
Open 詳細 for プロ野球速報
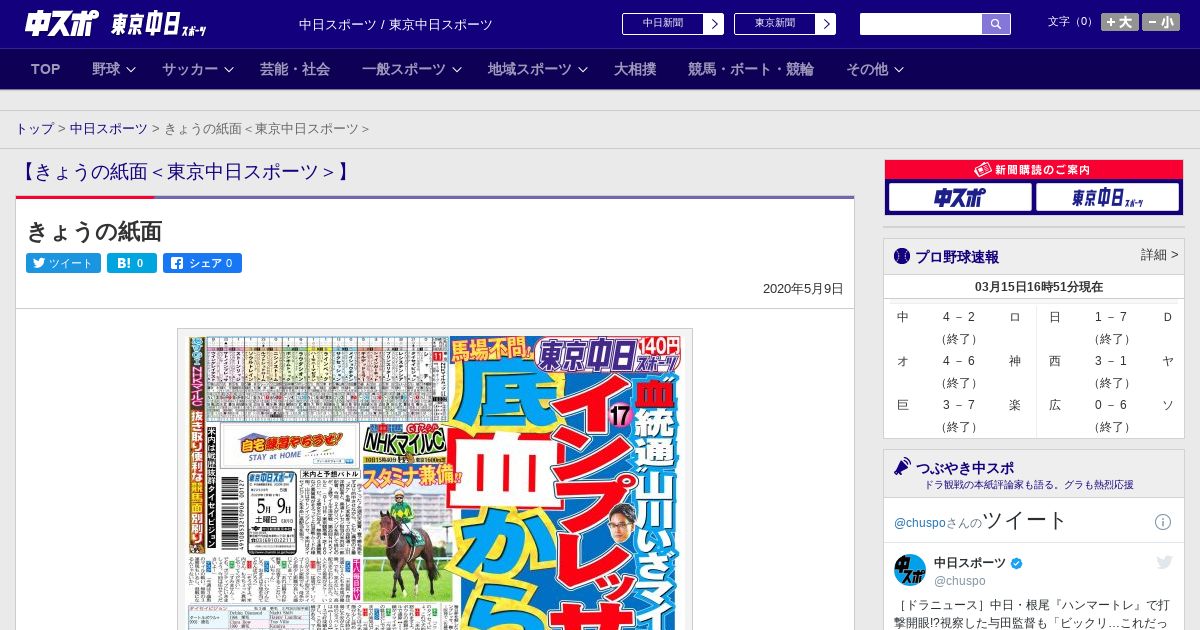point(1160,255)
